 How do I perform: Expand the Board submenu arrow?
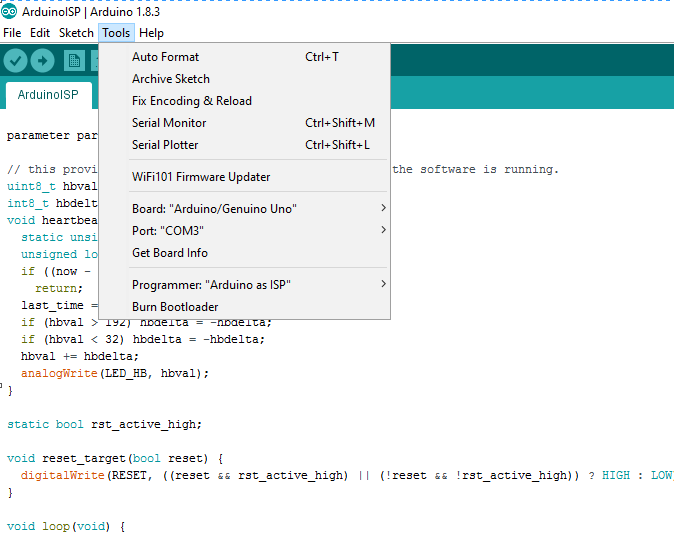(x=382, y=209)
